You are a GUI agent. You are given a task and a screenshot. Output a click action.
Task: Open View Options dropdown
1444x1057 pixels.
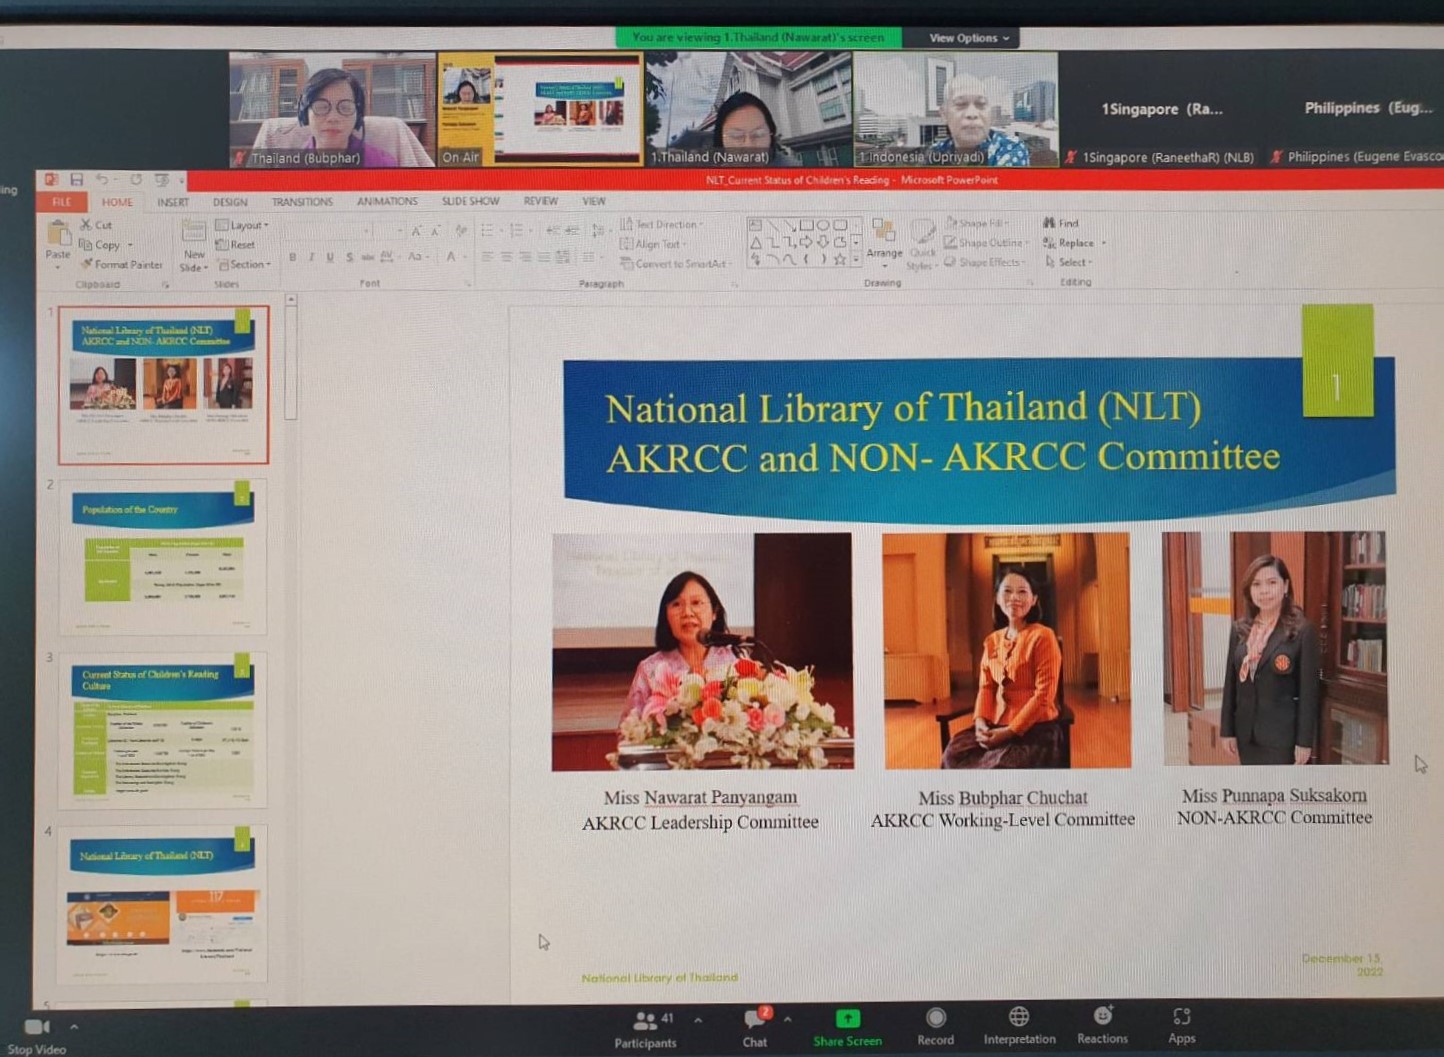tap(967, 38)
